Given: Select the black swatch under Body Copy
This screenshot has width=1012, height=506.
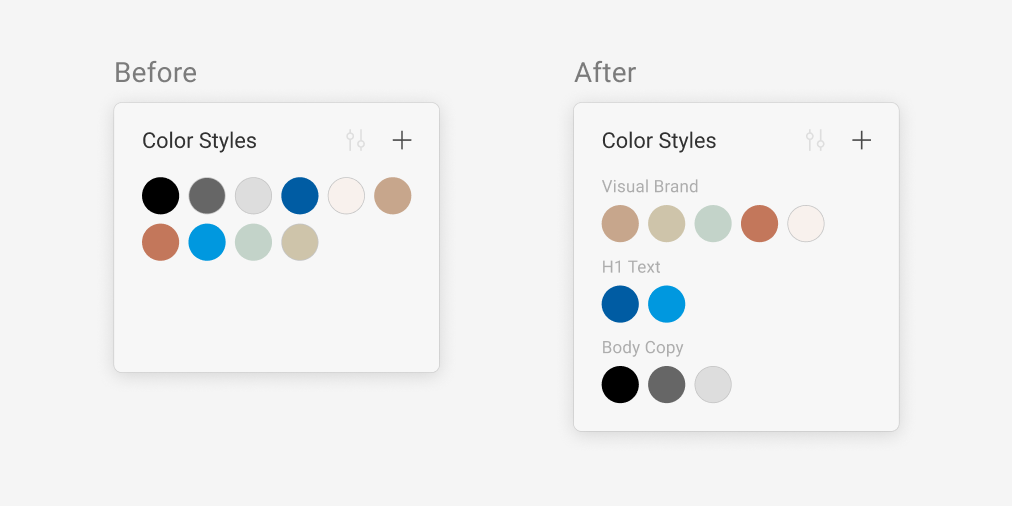Looking at the screenshot, I should pyautogui.click(x=620, y=384).
